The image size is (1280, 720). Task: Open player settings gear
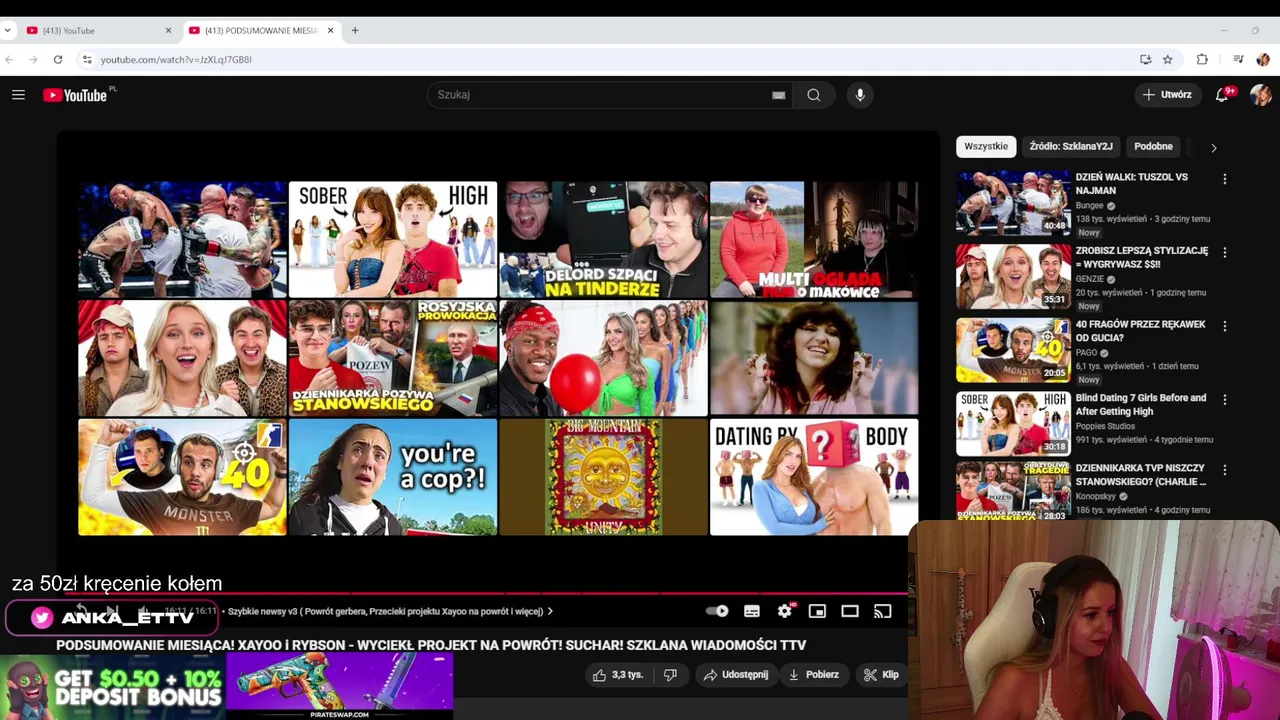point(785,611)
